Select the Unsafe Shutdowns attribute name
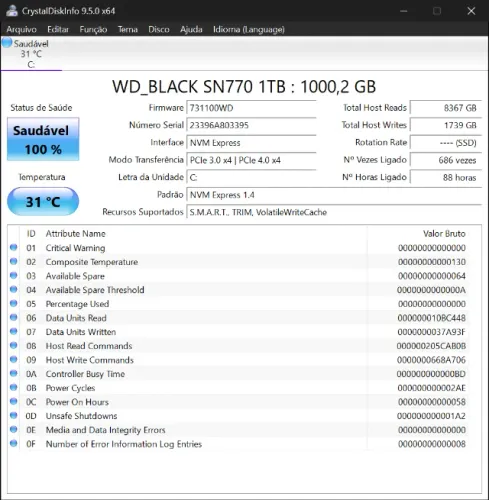This screenshot has width=489, height=500. pos(81,416)
